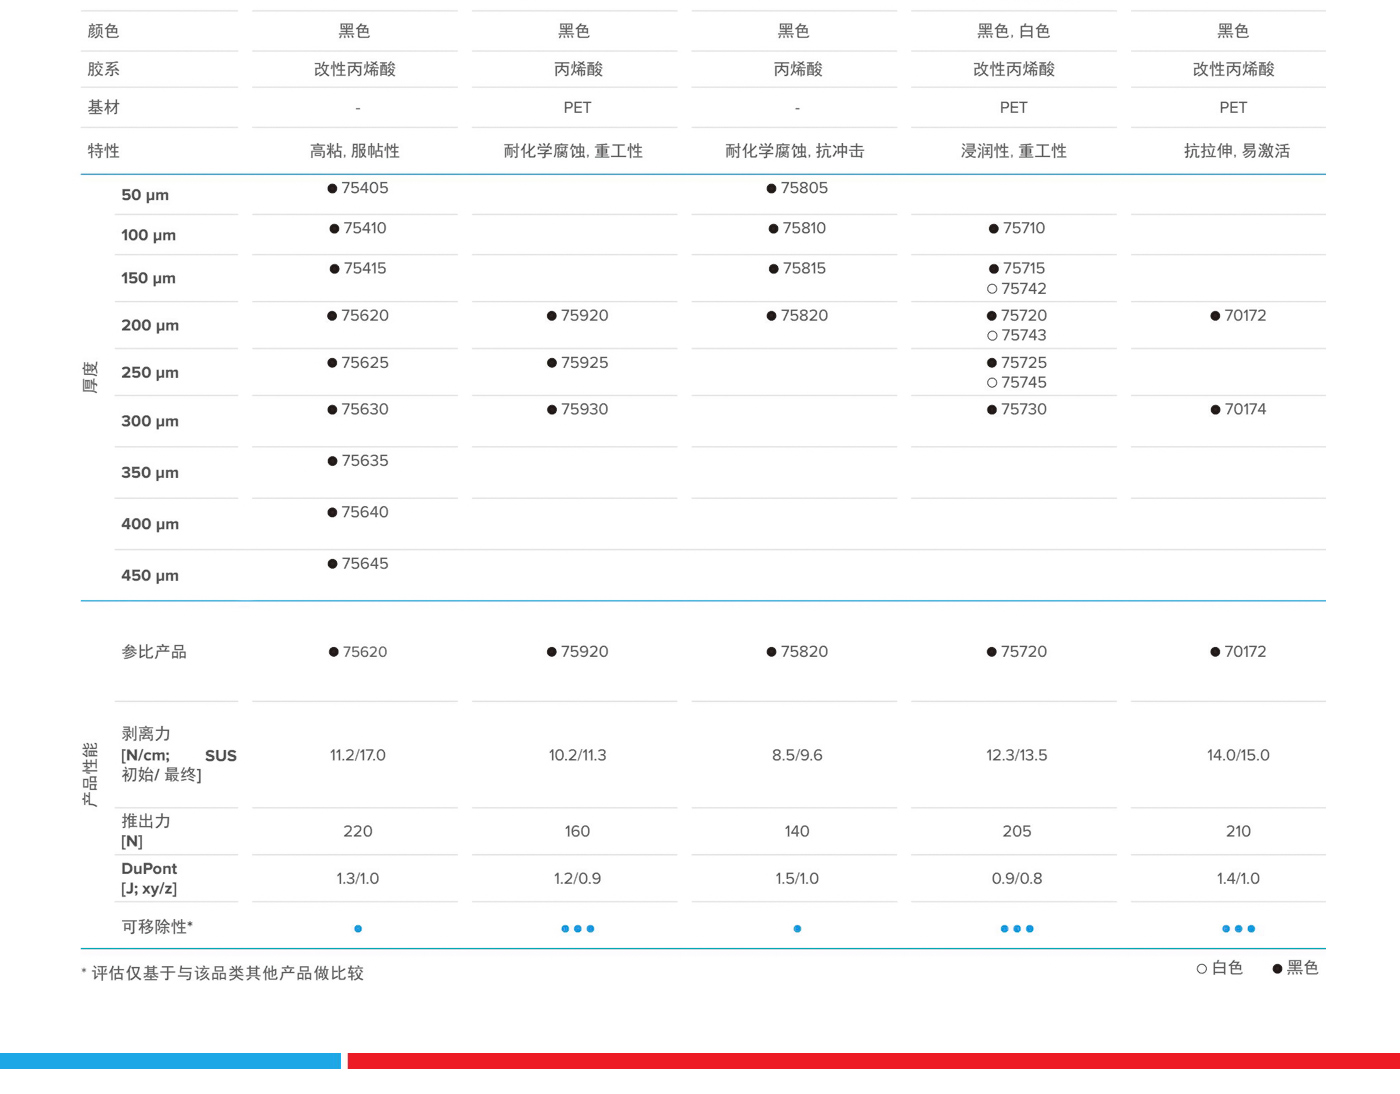Click peel force value 12.3/13.5

pyautogui.click(x=1017, y=755)
